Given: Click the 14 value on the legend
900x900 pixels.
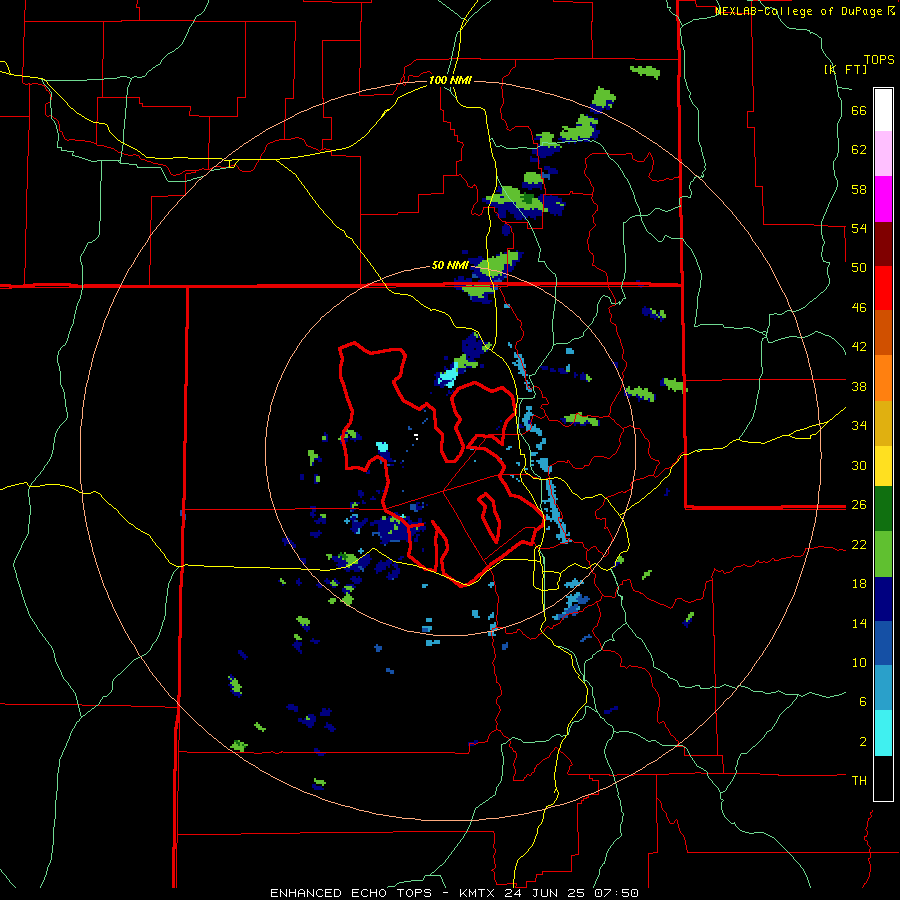Looking at the screenshot, I should coord(859,623).
